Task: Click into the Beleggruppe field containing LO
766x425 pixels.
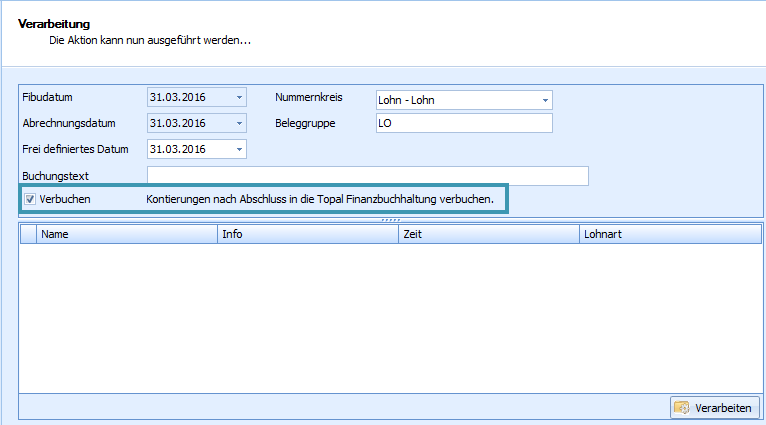Action: (463, 123)
